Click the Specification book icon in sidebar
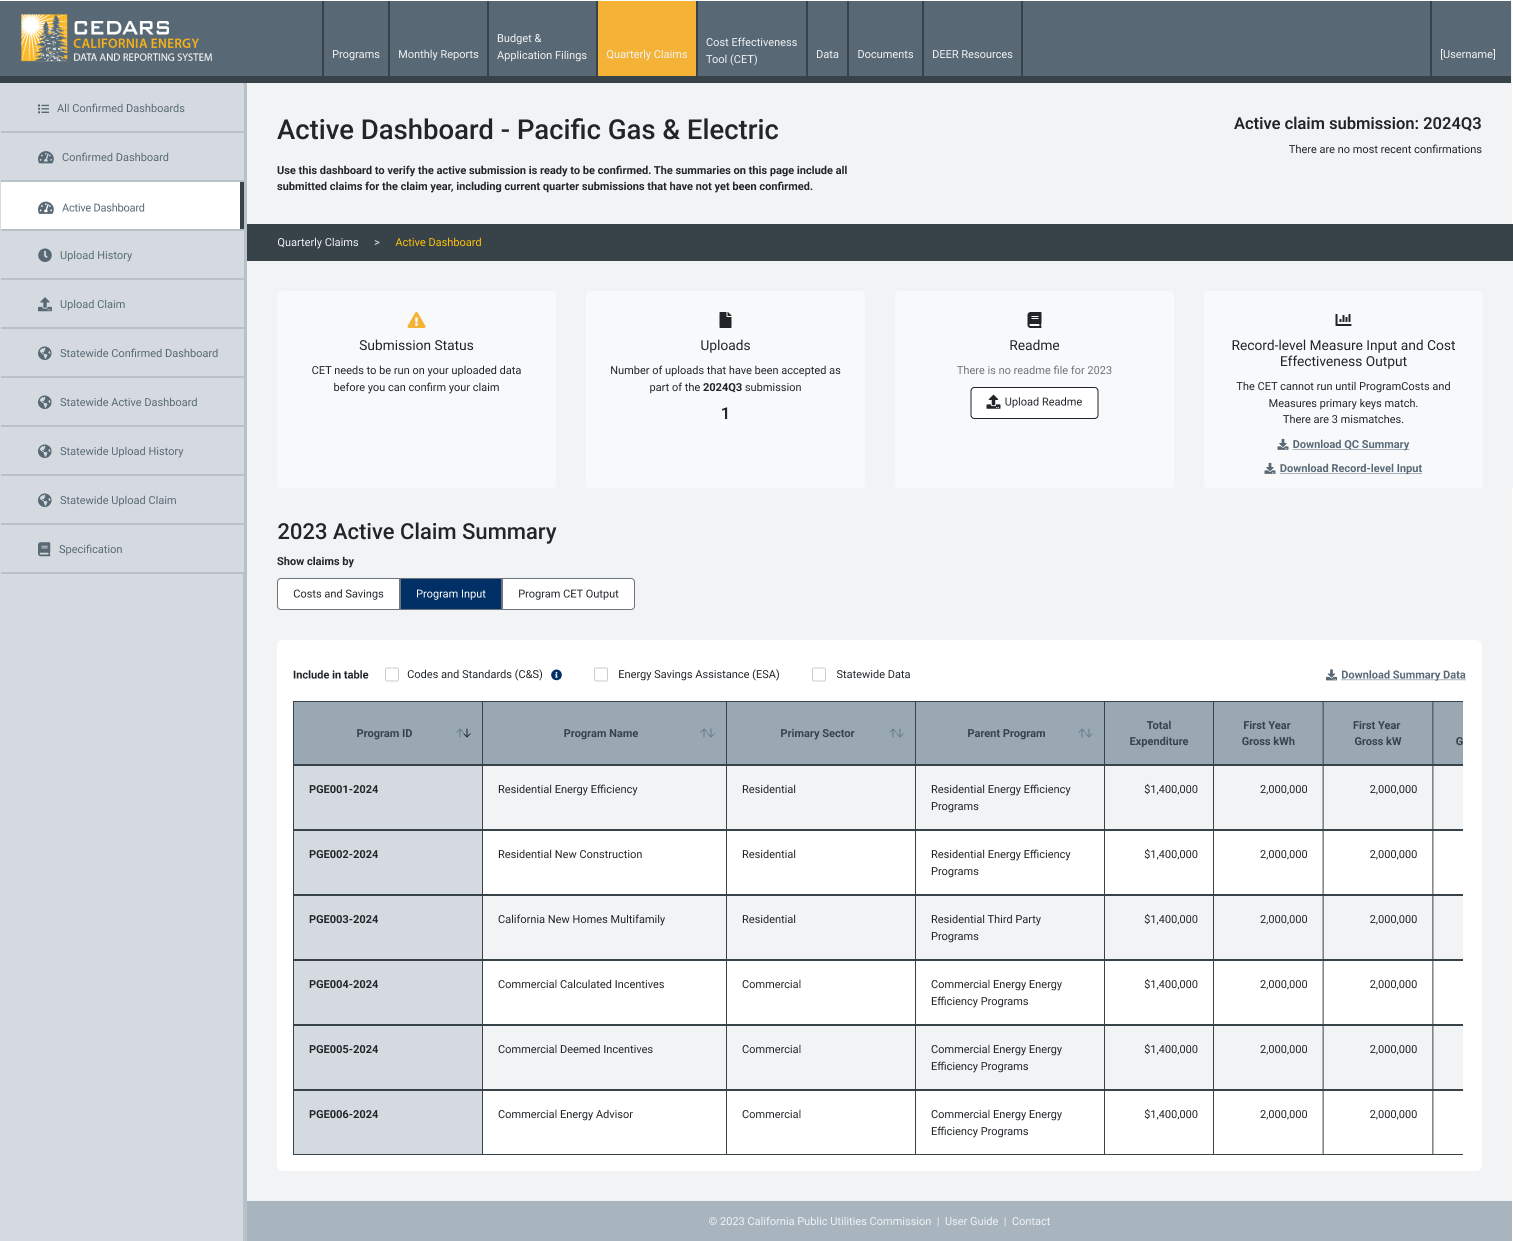The width and height of the screenshot is (1513, 1241). point(44,549)
